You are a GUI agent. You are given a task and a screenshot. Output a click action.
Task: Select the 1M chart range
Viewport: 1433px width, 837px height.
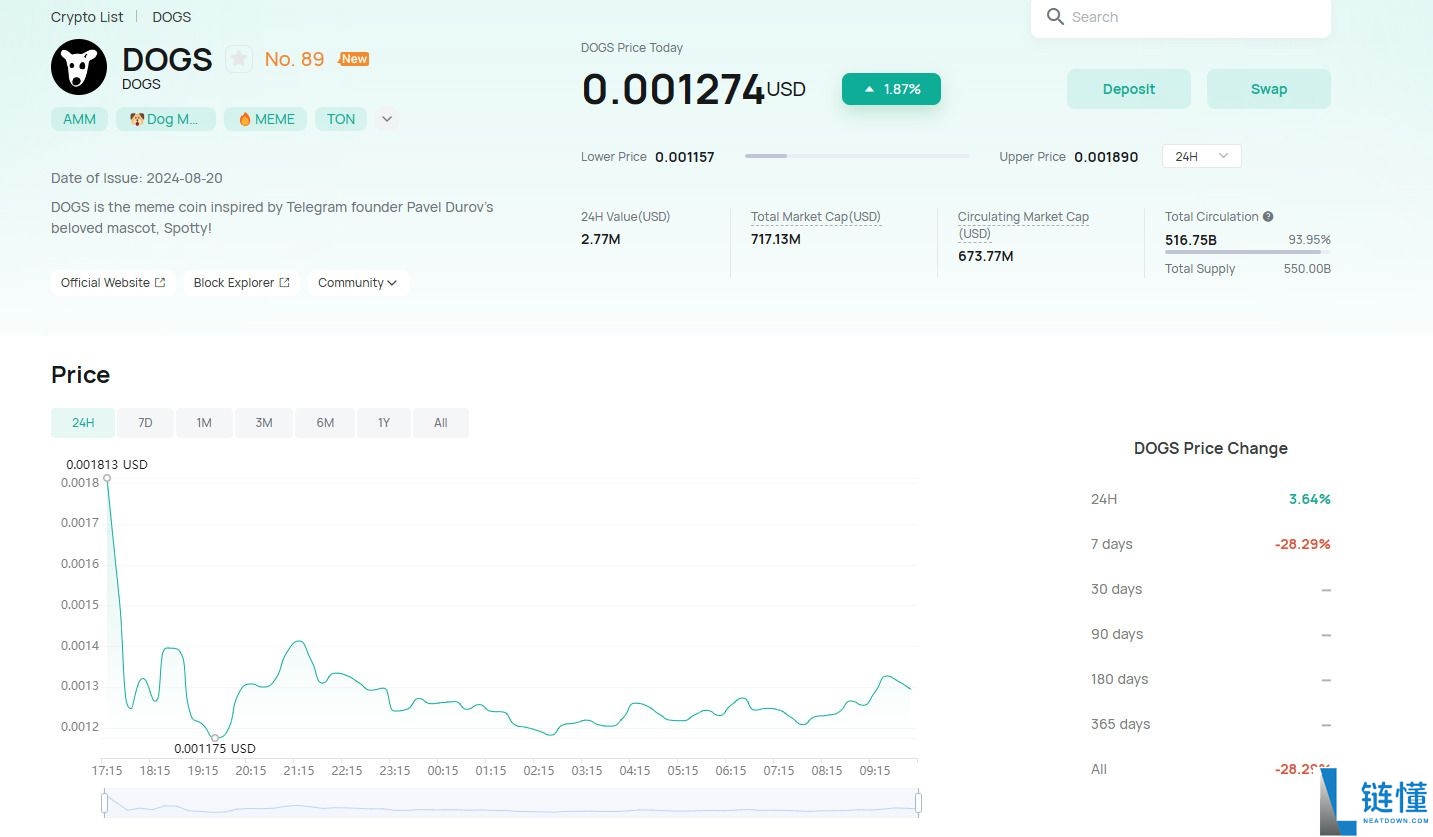[x=204, y=423]
